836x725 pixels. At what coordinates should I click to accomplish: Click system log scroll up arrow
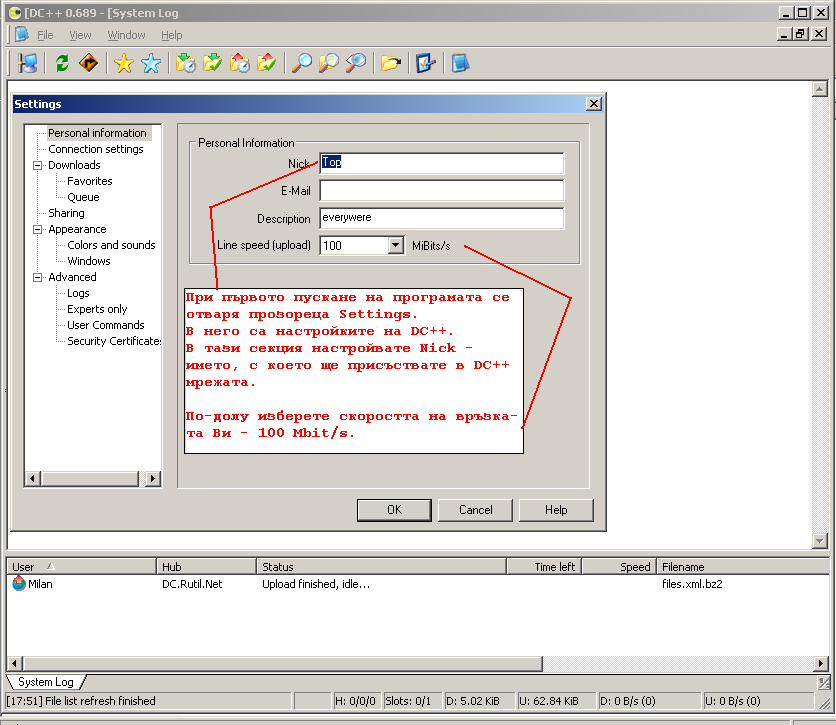(819, 88)
